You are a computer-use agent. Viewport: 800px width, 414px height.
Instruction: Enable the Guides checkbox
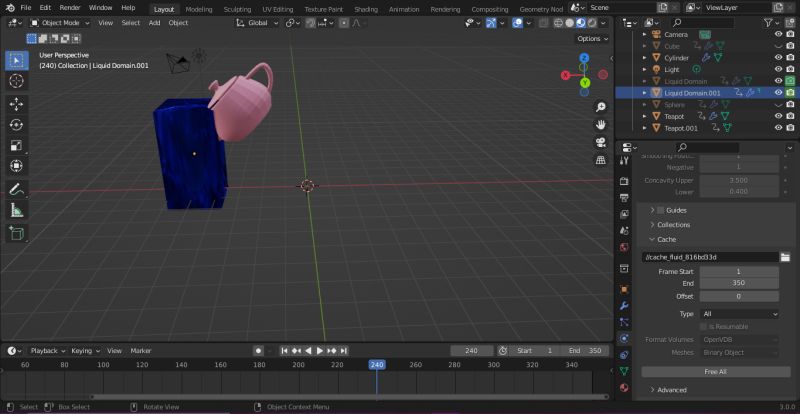(x=660, y=210)
